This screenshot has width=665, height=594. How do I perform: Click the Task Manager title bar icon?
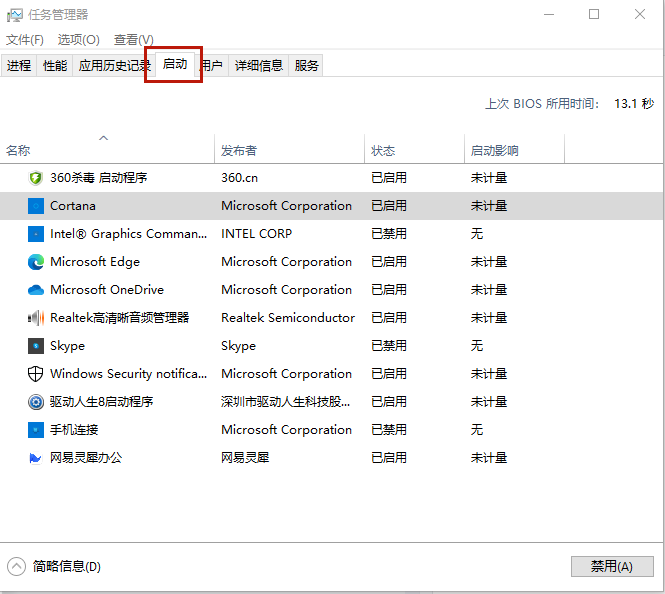14,15
